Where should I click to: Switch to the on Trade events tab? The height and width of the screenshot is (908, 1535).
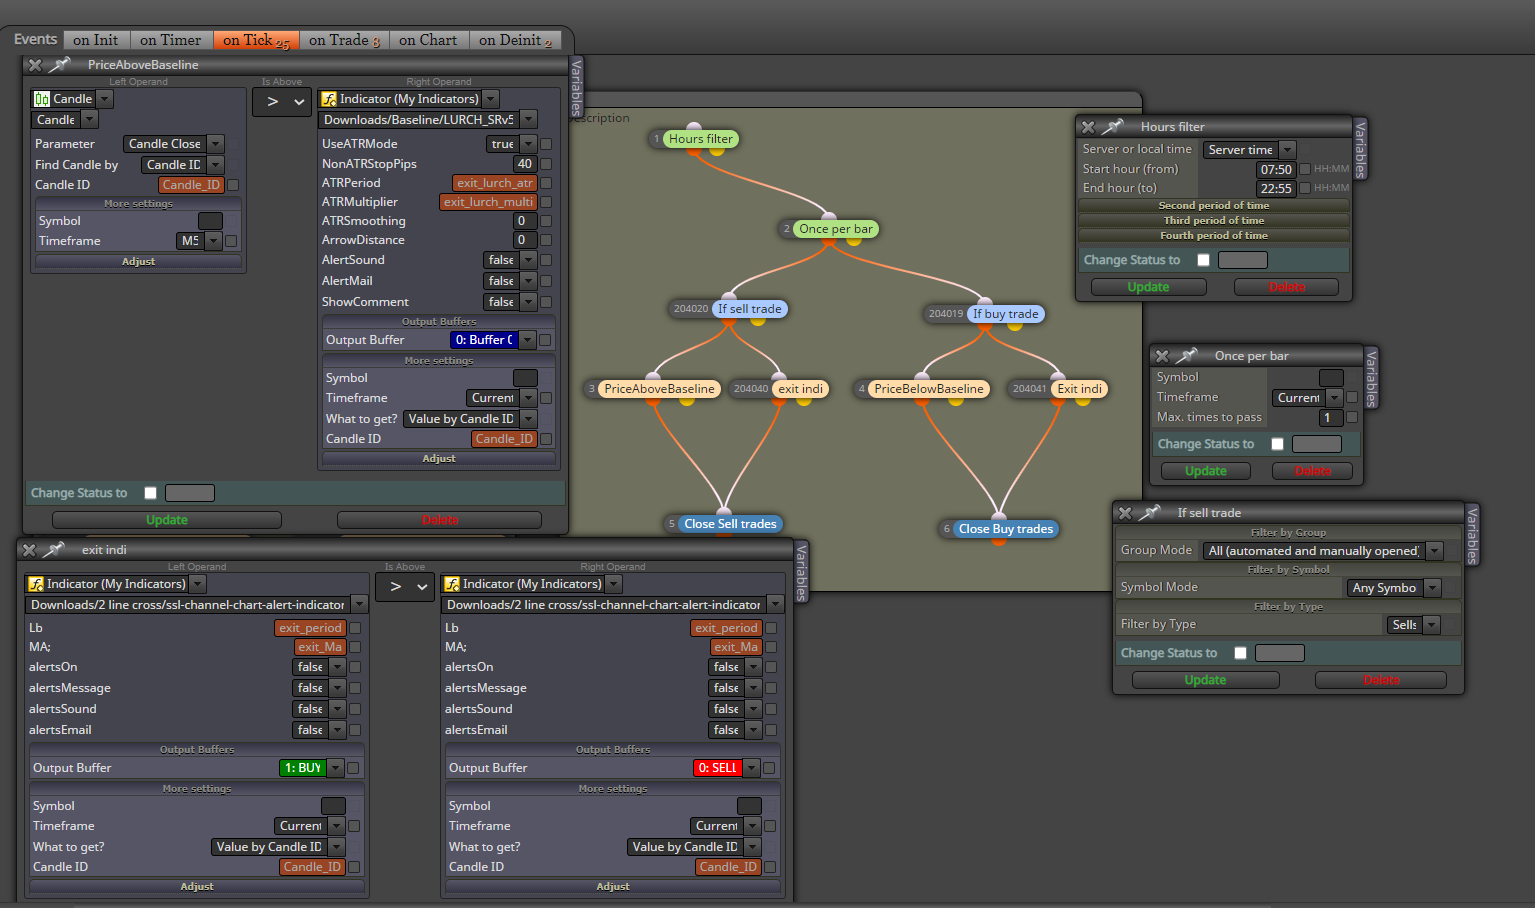click(x=344, y=40)
